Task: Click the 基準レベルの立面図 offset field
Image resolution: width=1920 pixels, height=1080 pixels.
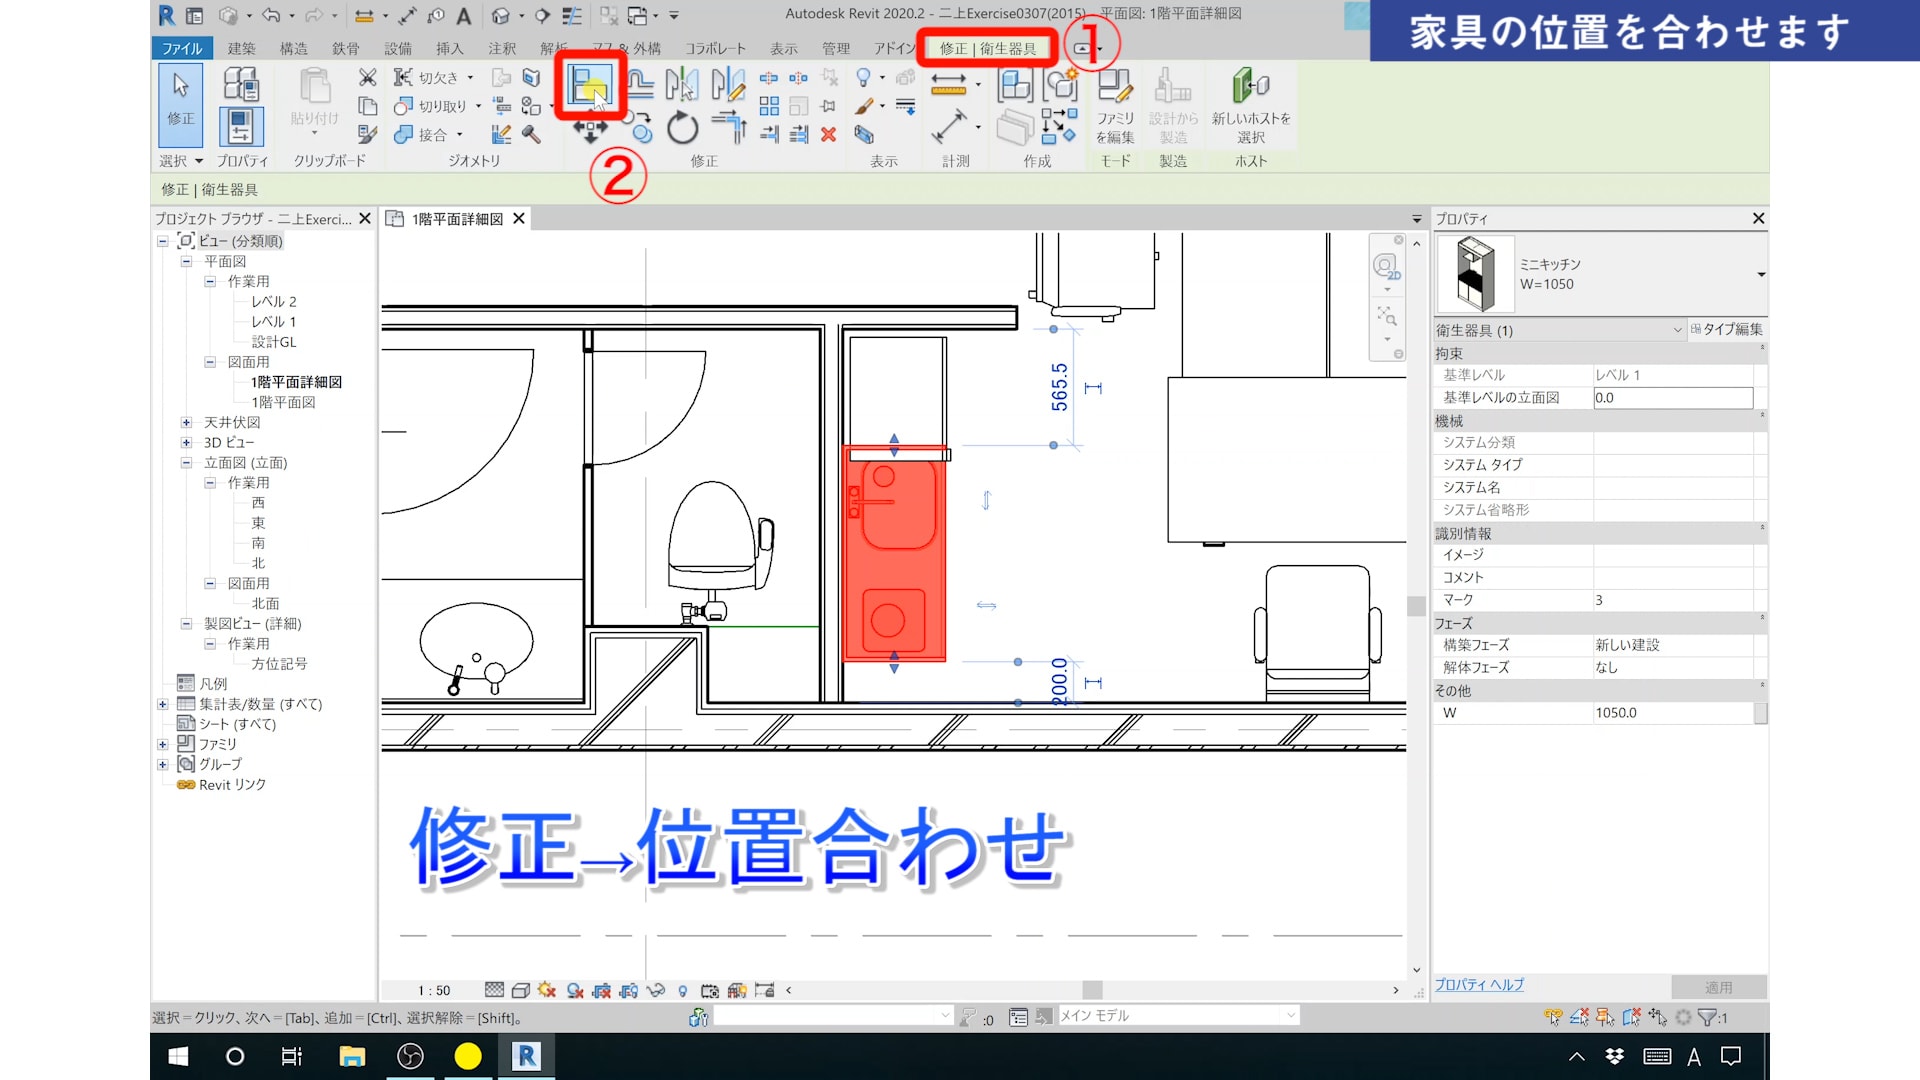Action: (1672, 398)
